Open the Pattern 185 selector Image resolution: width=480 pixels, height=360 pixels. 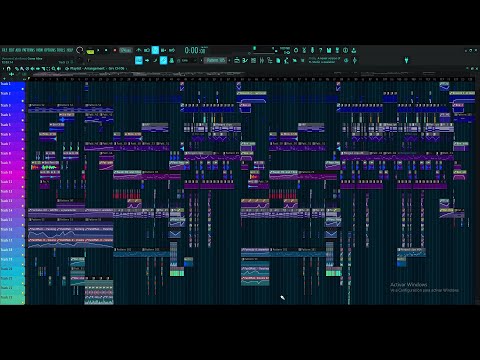coord(216,60)
